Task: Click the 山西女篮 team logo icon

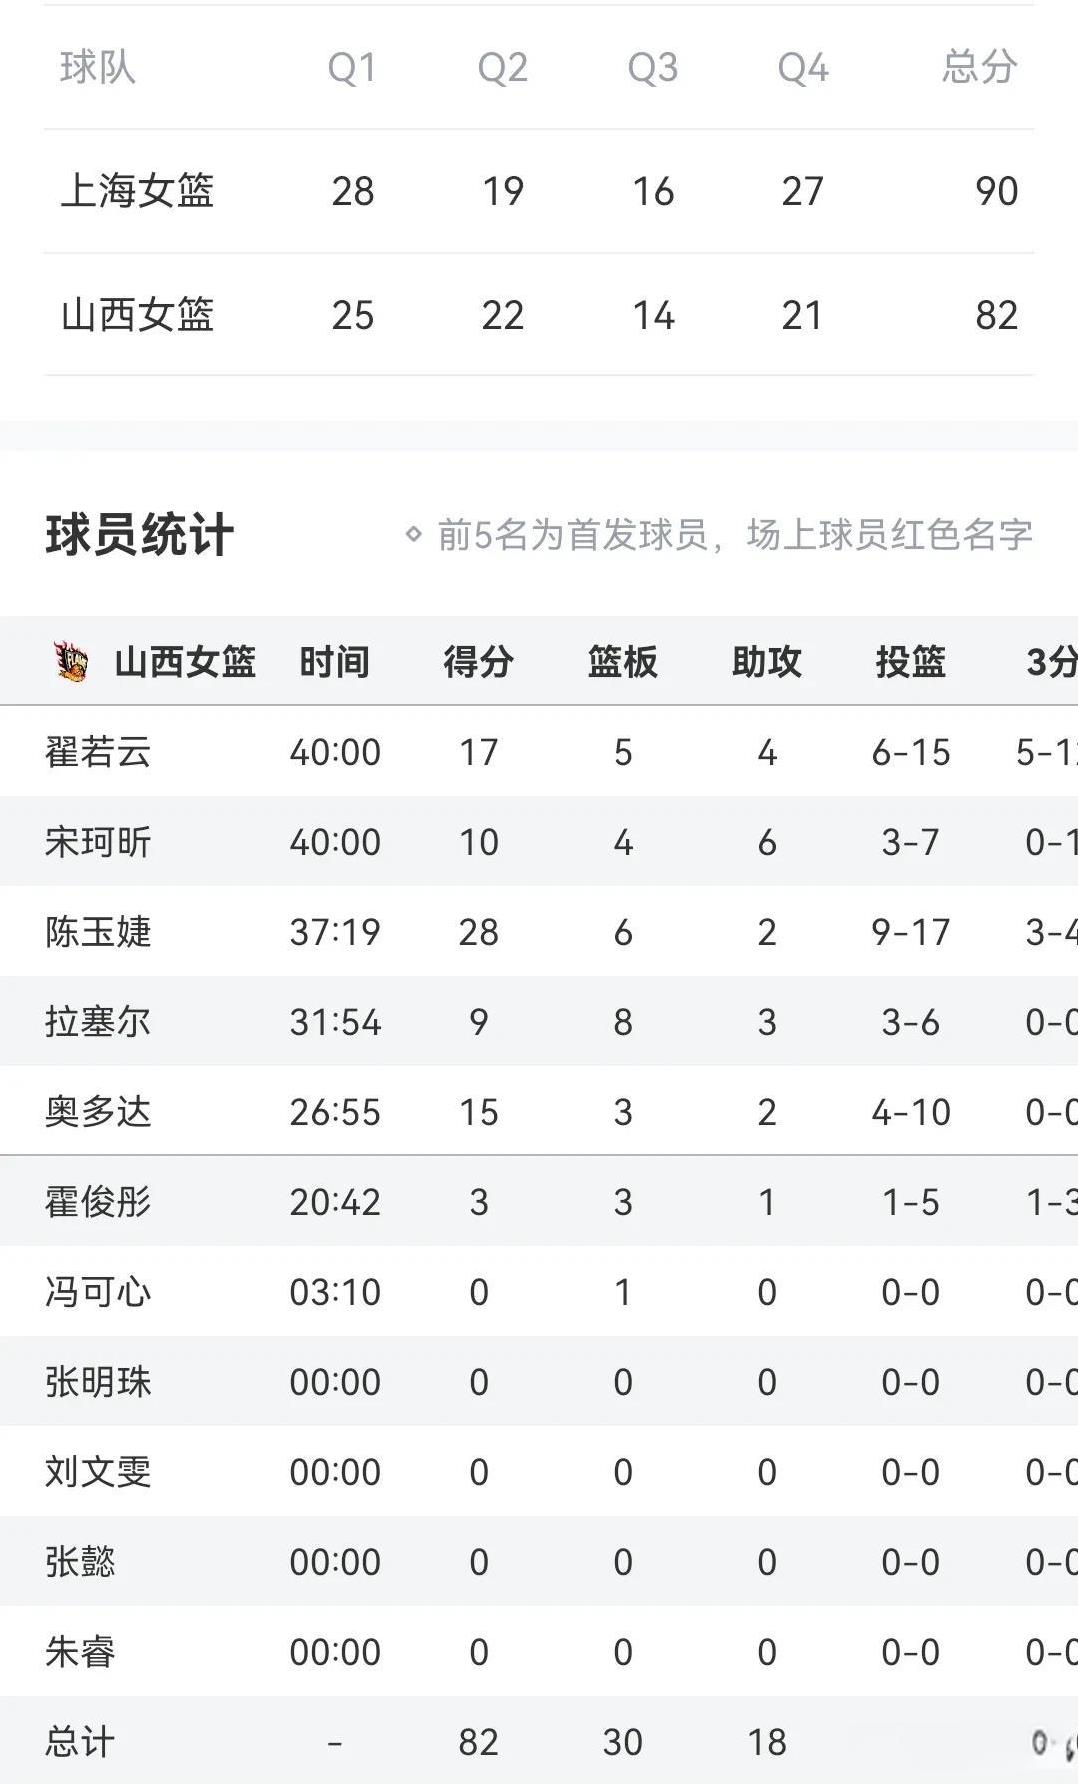Action: point(70,661)
